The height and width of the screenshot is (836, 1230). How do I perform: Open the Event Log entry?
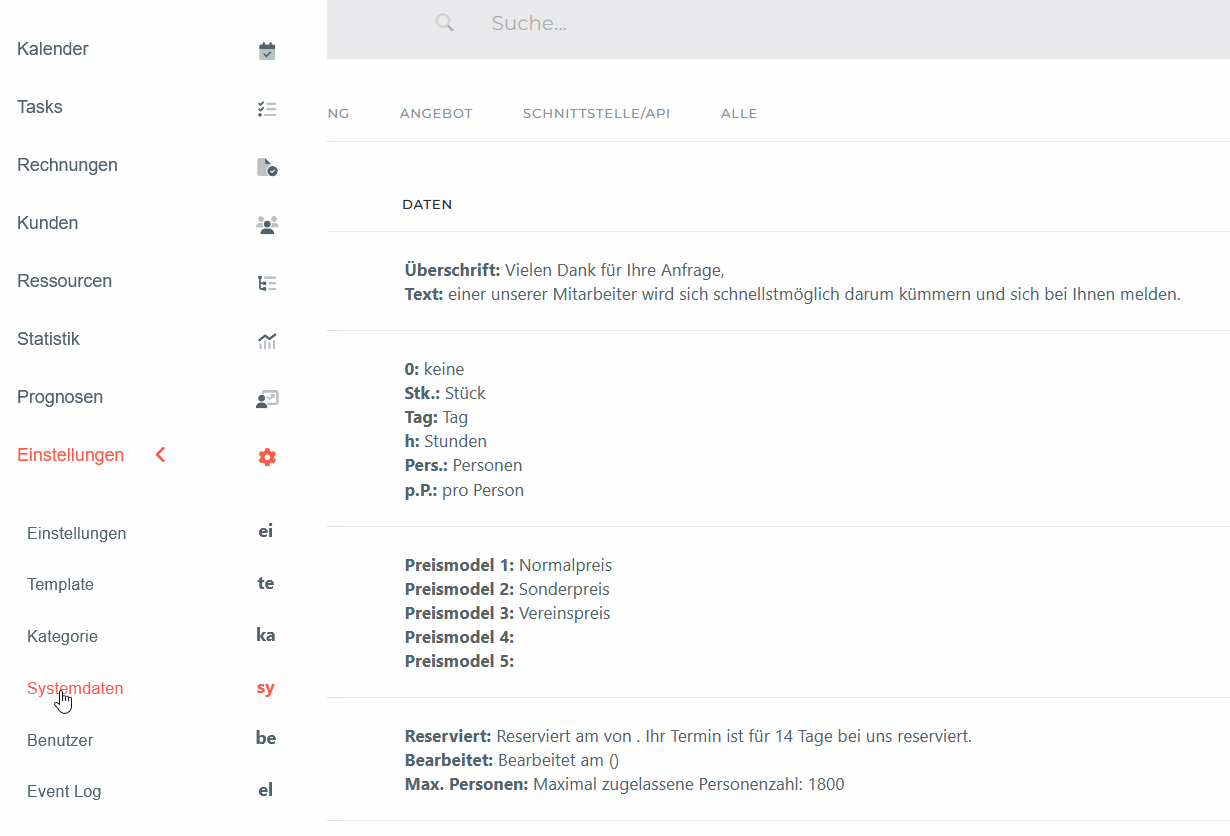coord(64,791)
